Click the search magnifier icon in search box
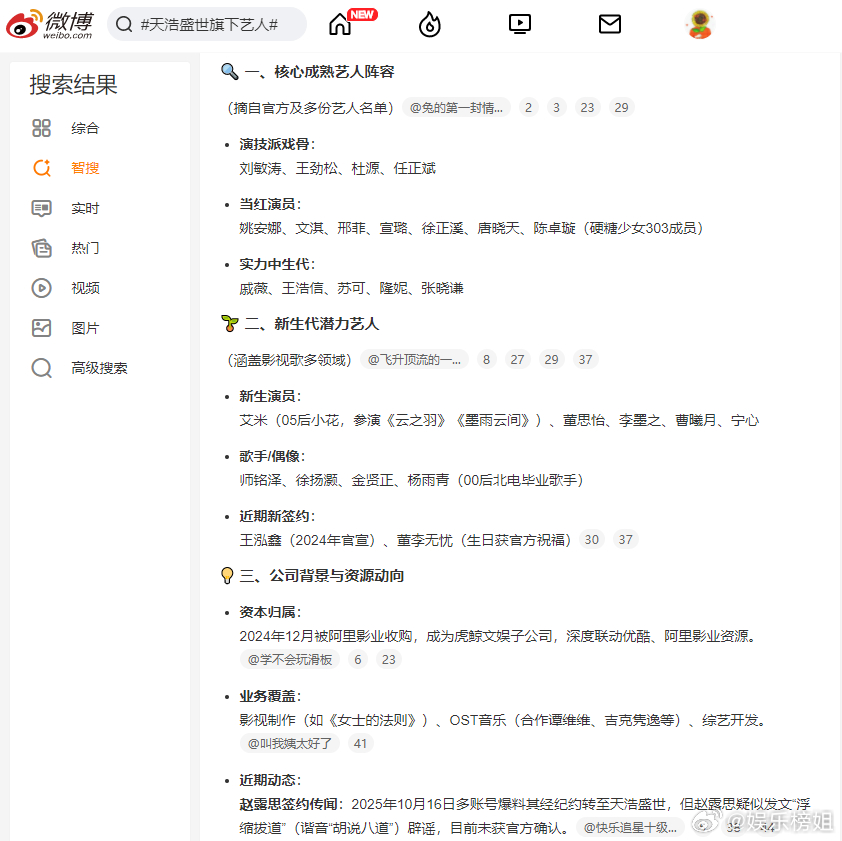 pos(124,24)
